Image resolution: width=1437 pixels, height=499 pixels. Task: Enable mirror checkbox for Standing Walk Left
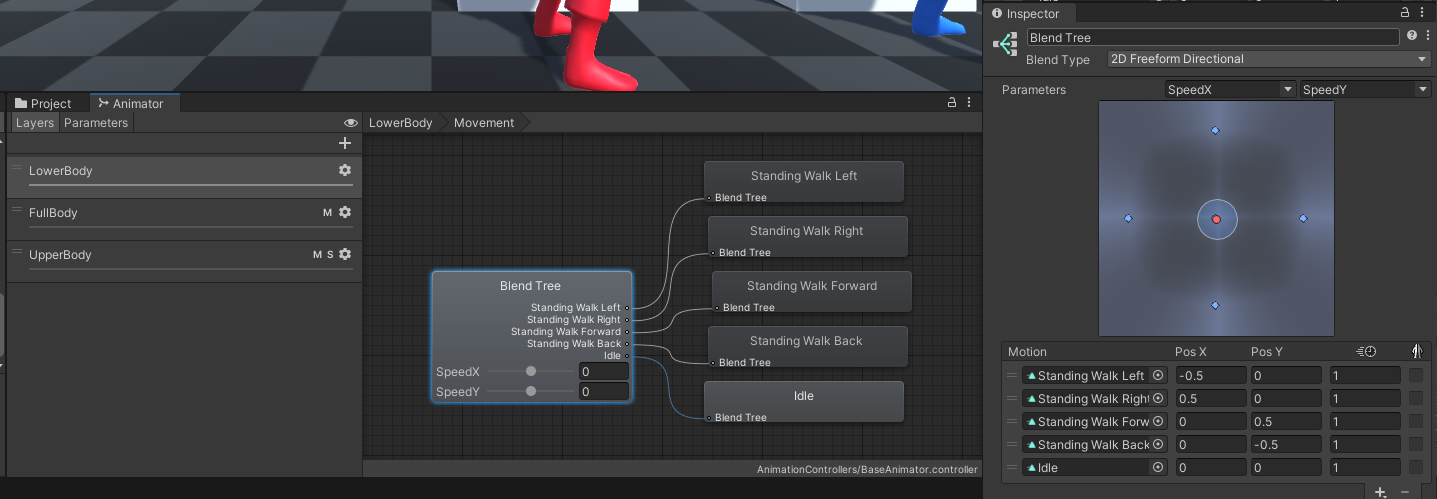[x=1416, y=376]
